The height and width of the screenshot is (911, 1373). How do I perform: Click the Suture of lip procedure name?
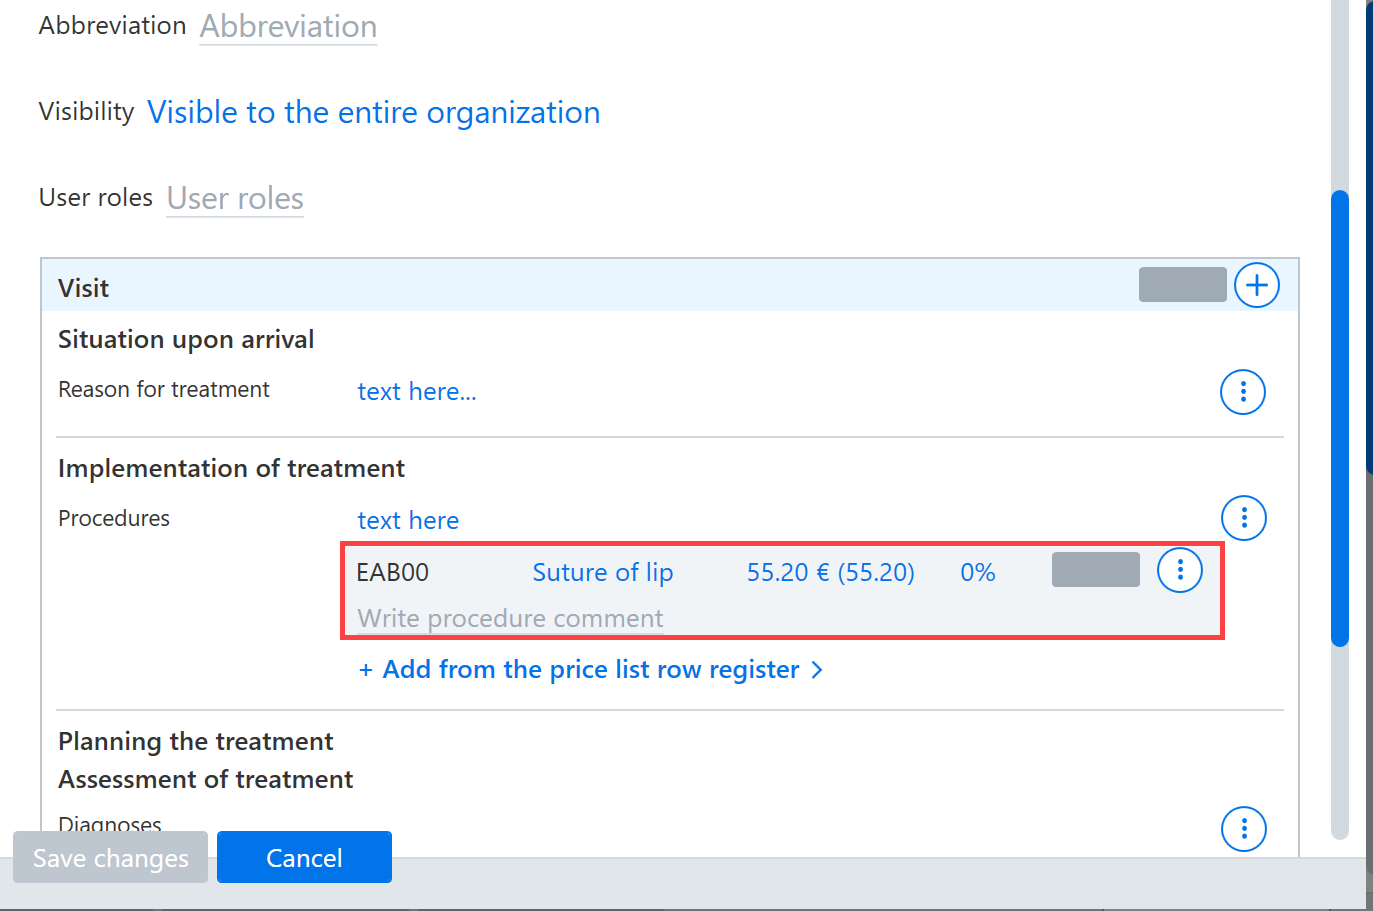[x=603, y=573]
